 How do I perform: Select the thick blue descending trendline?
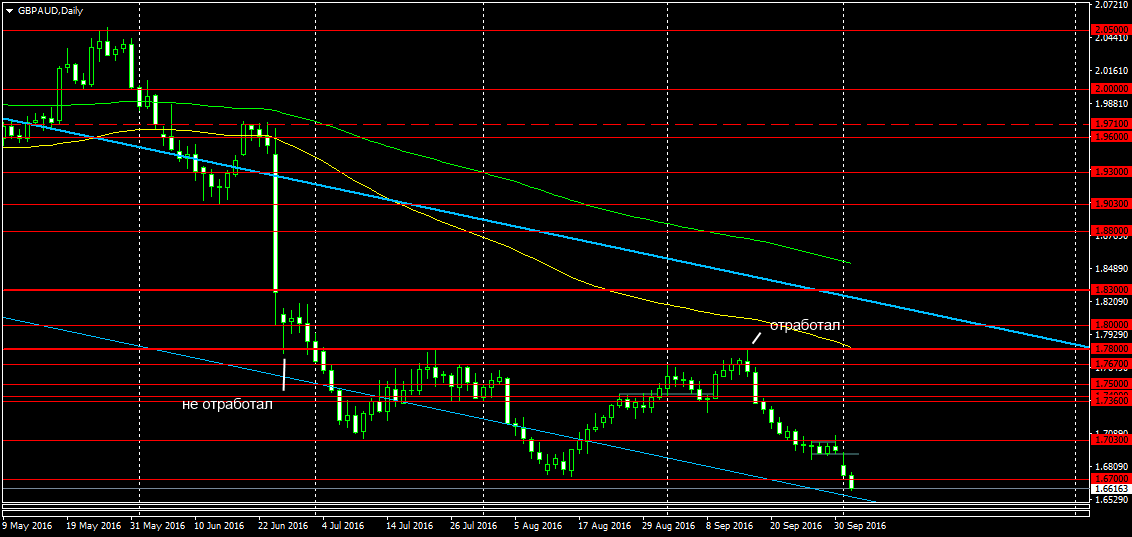coord(547,235)
